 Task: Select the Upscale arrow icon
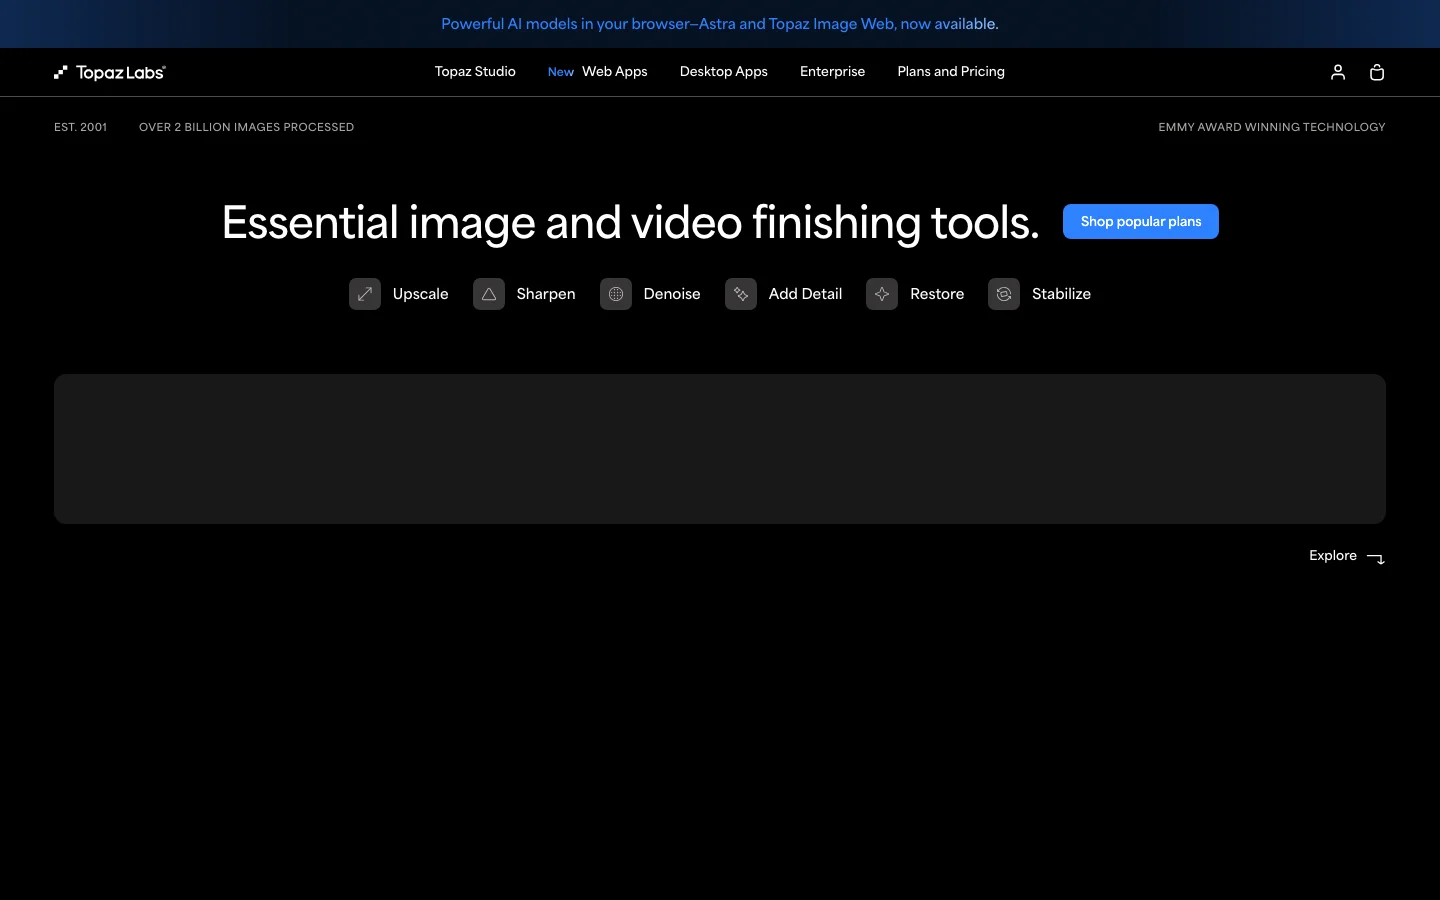point(365,294)
